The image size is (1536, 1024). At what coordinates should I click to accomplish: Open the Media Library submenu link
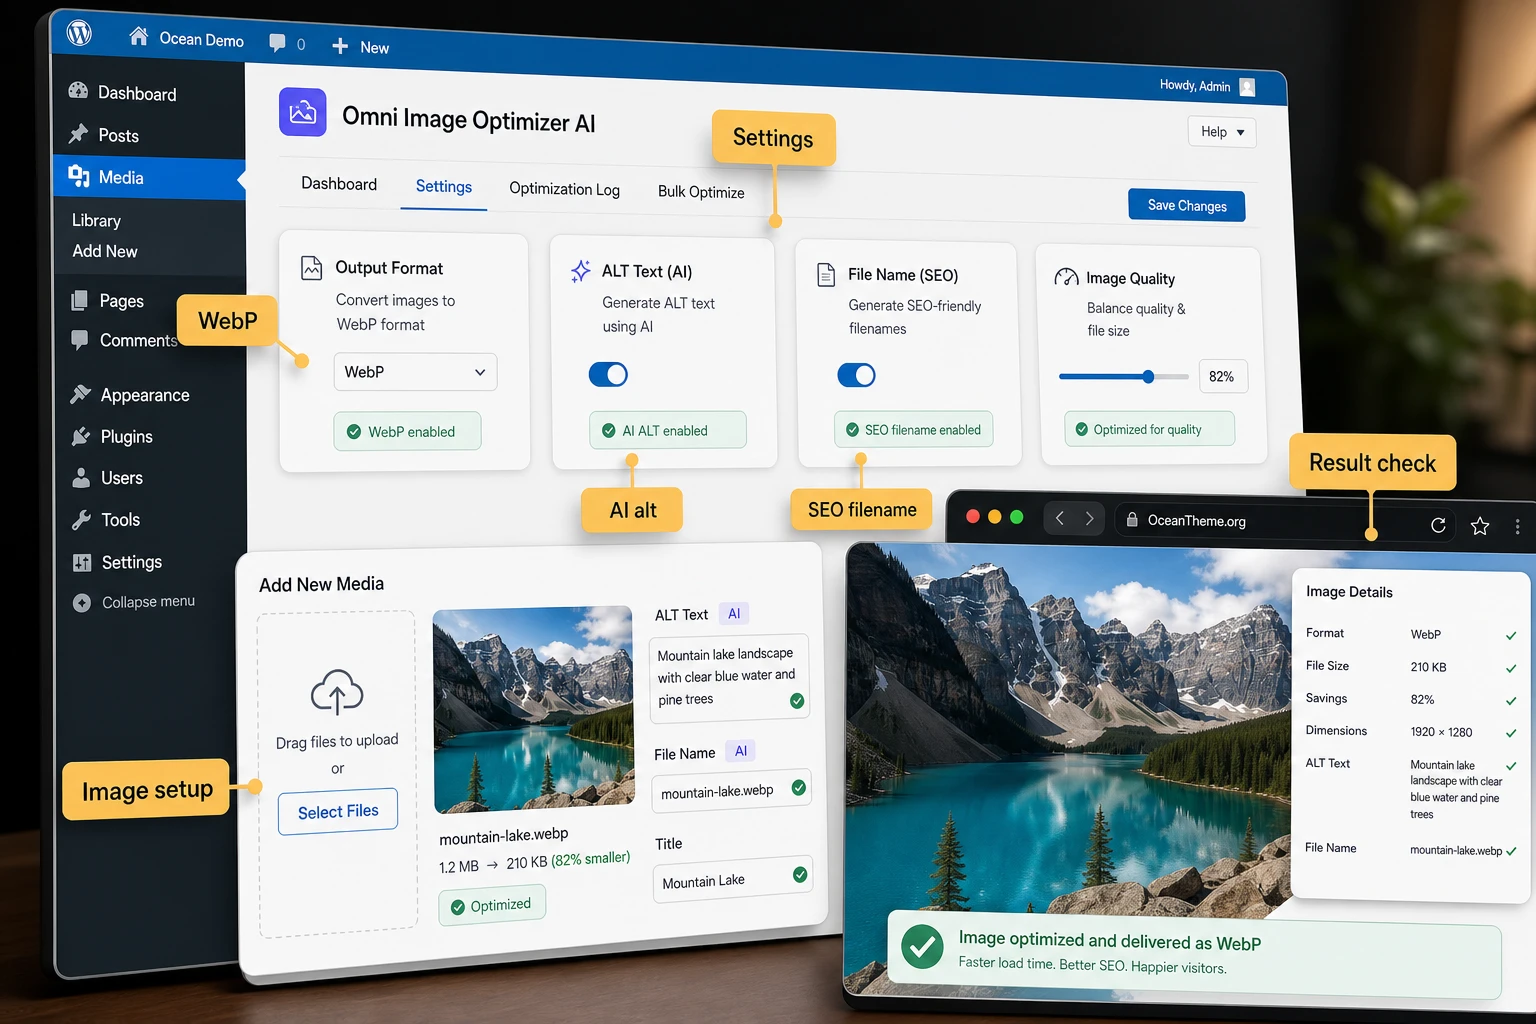(96, 220)
